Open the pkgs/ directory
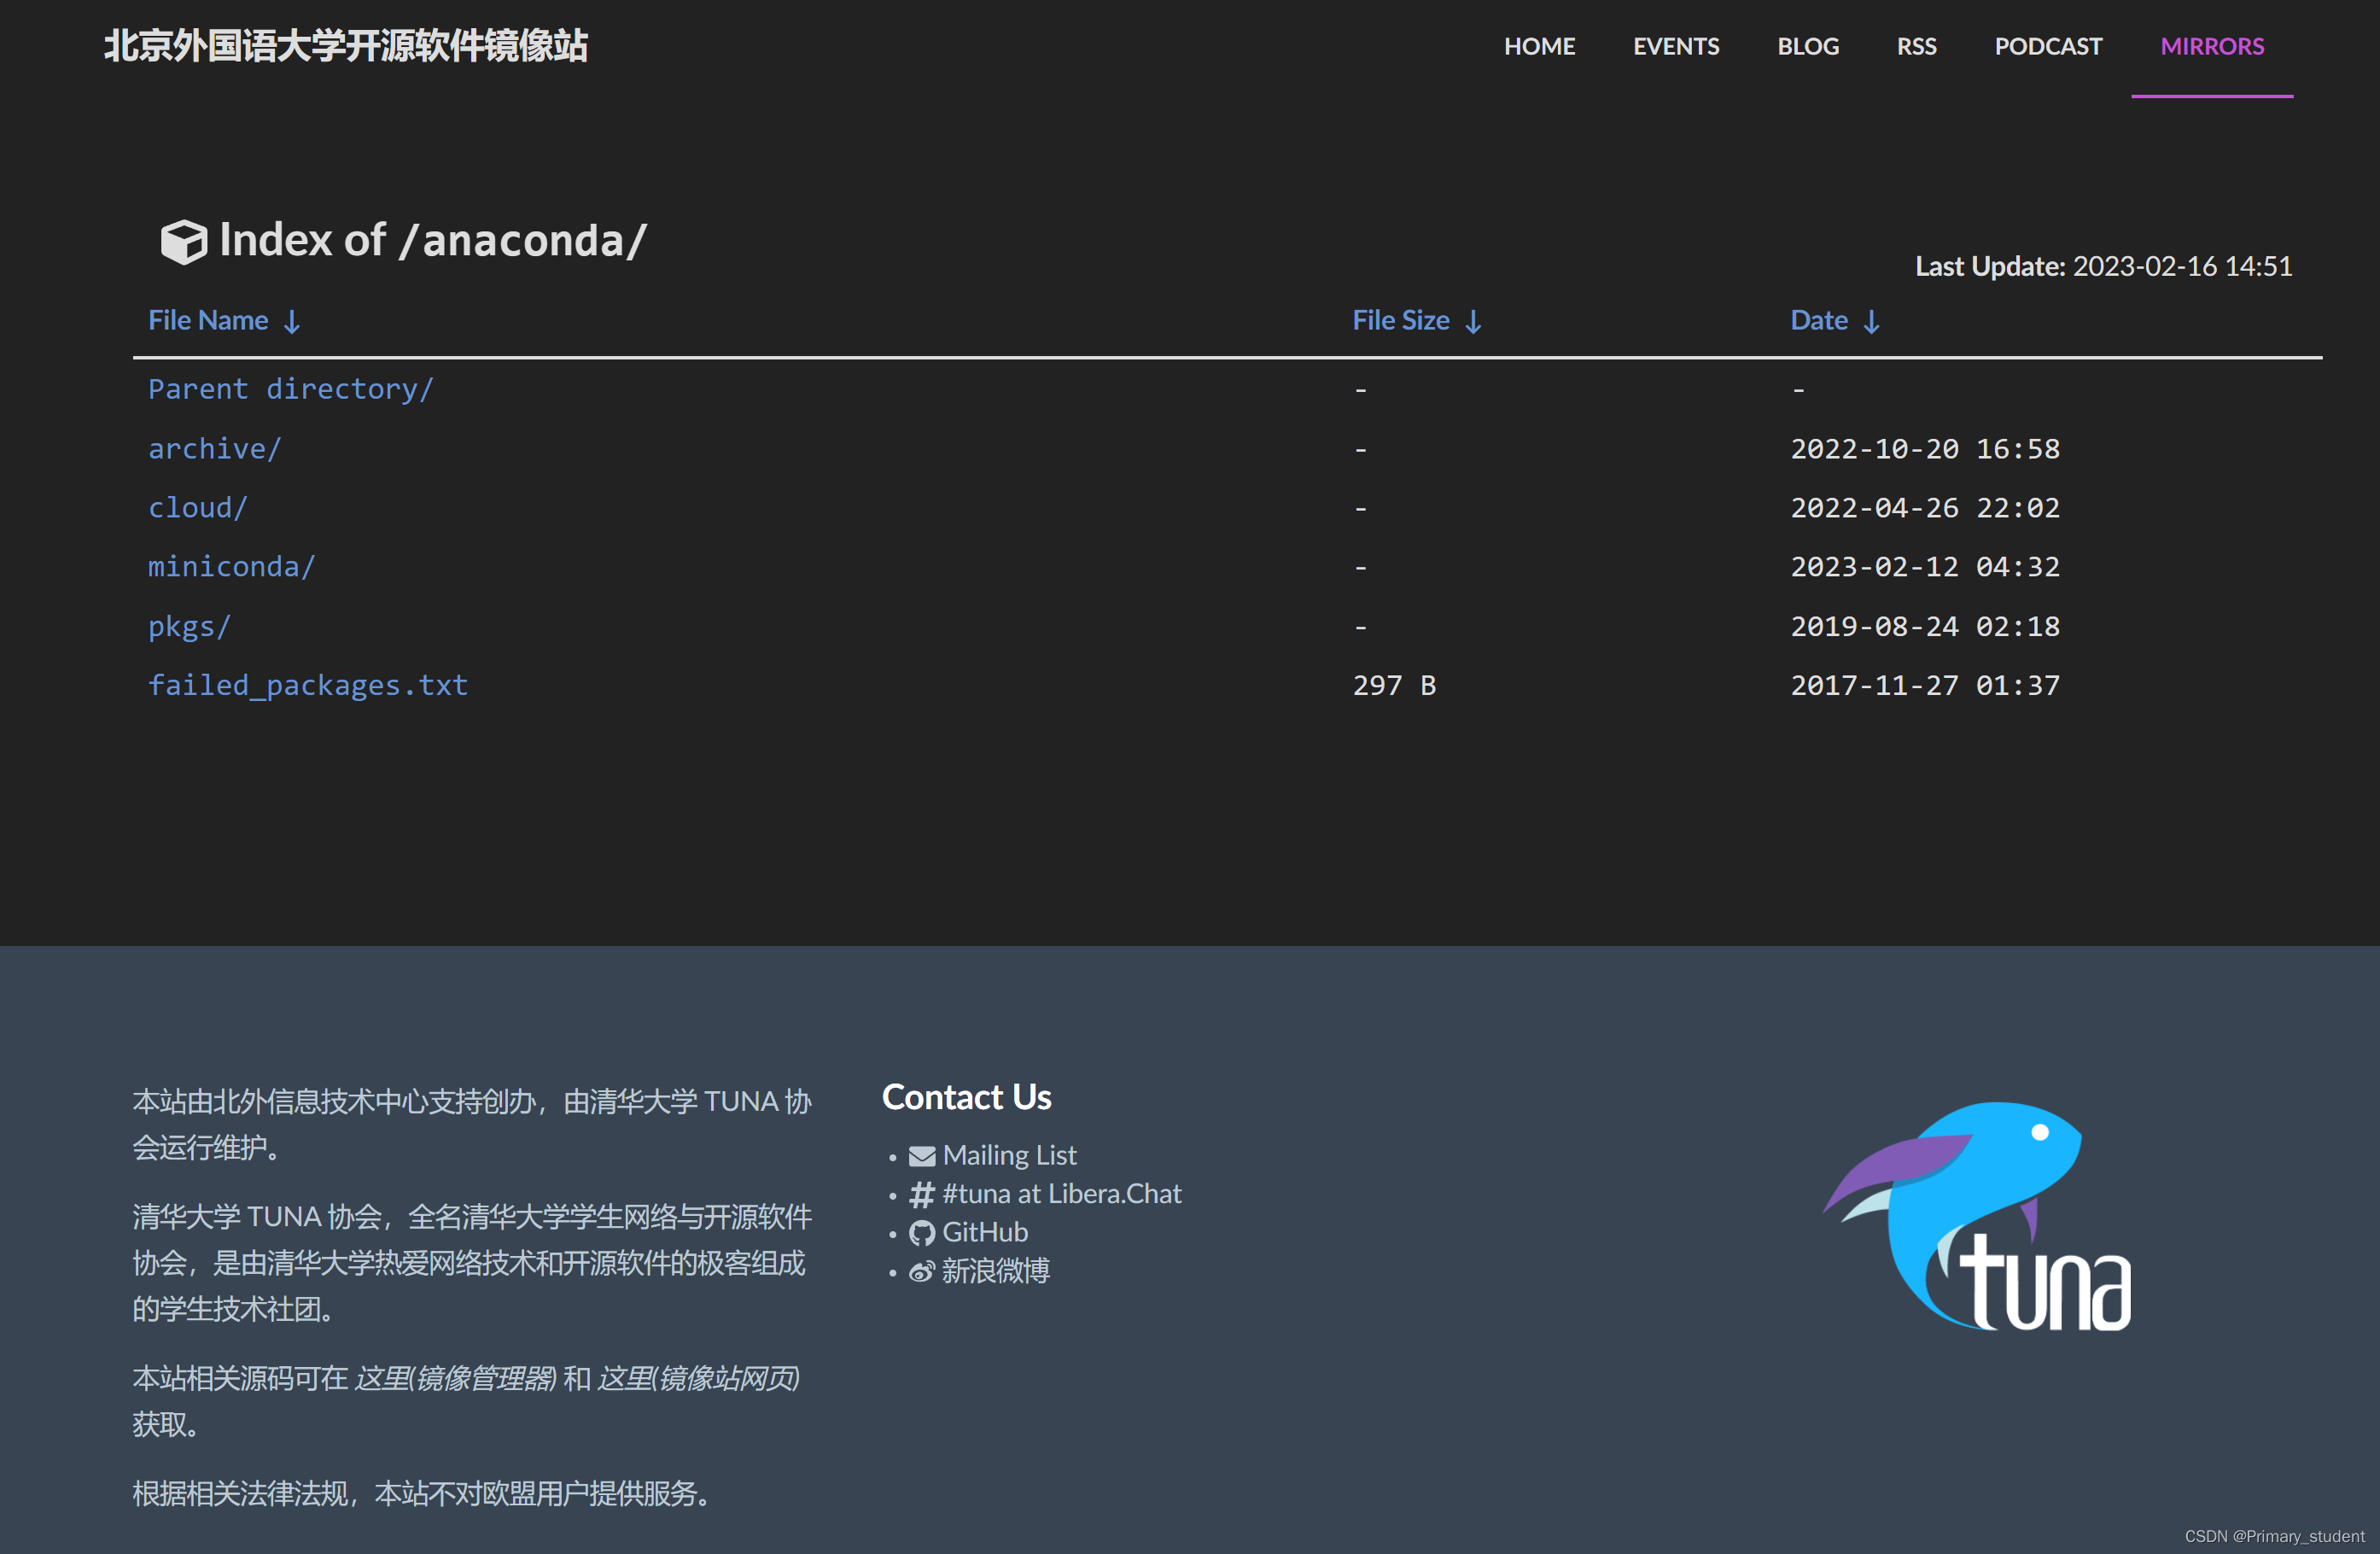The image size is (2380, 1554). click(x=188, y=625)
